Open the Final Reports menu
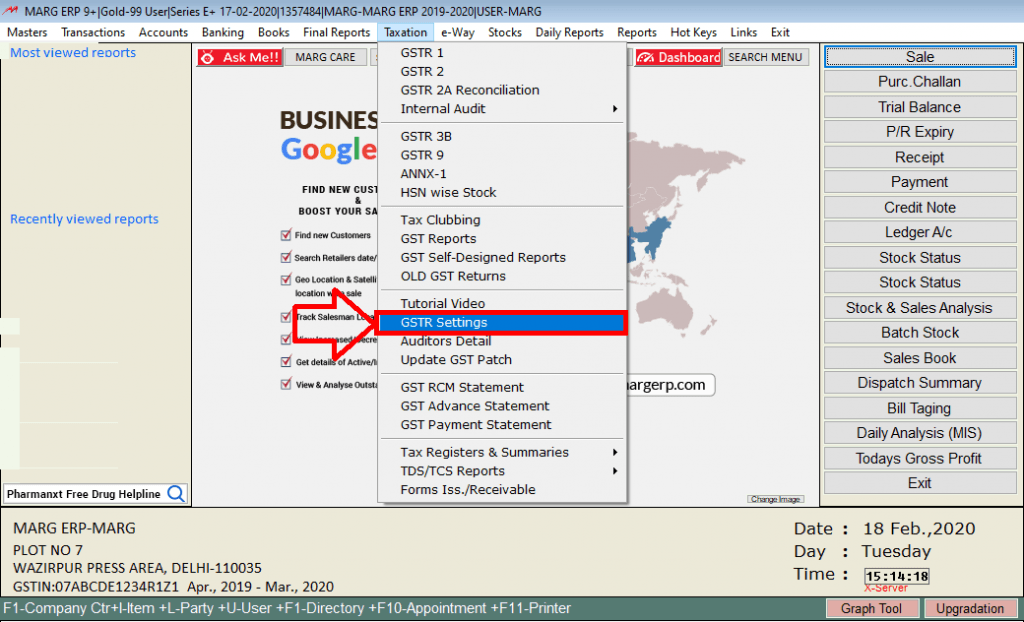The image size is (1024, 622). click(336, 32)
